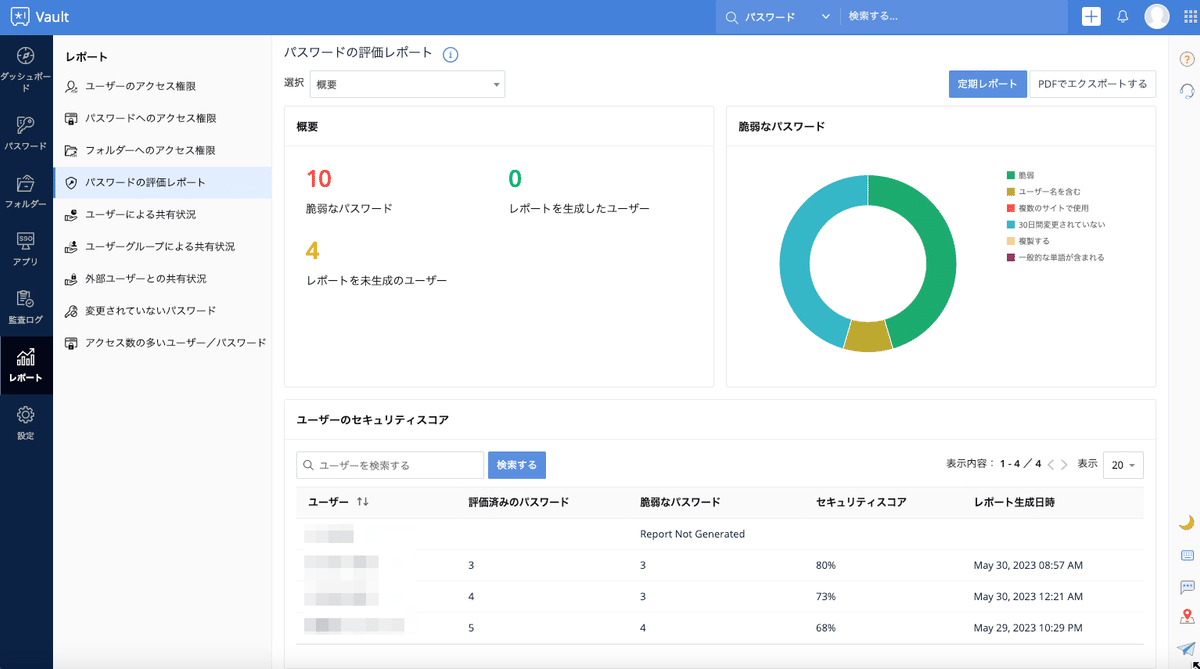Open the chat bubble icon

(1187, 587)
